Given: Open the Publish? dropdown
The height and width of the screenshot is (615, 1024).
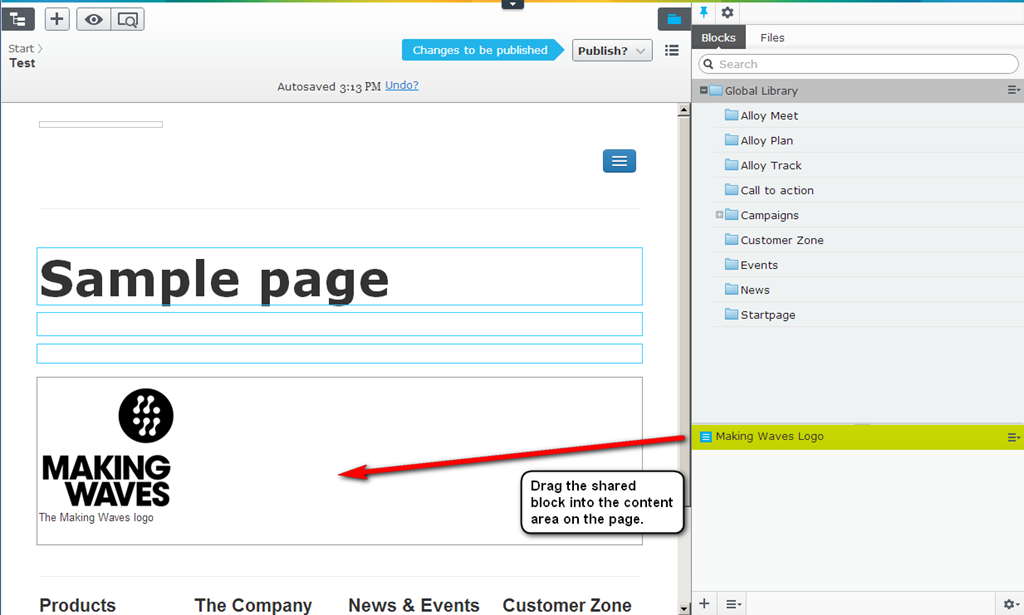Looking at the screenshot, I should [612, 50].
